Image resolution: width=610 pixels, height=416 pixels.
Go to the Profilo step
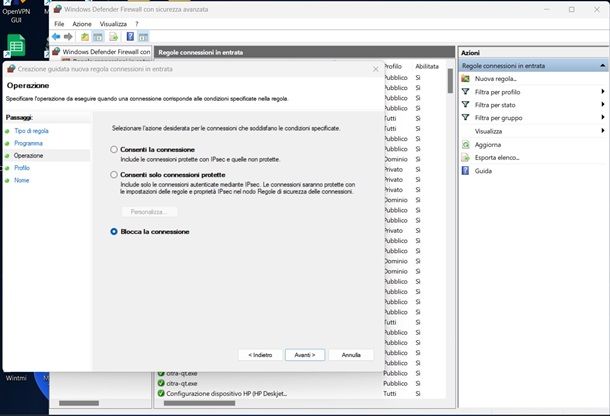tap(22, 168)
